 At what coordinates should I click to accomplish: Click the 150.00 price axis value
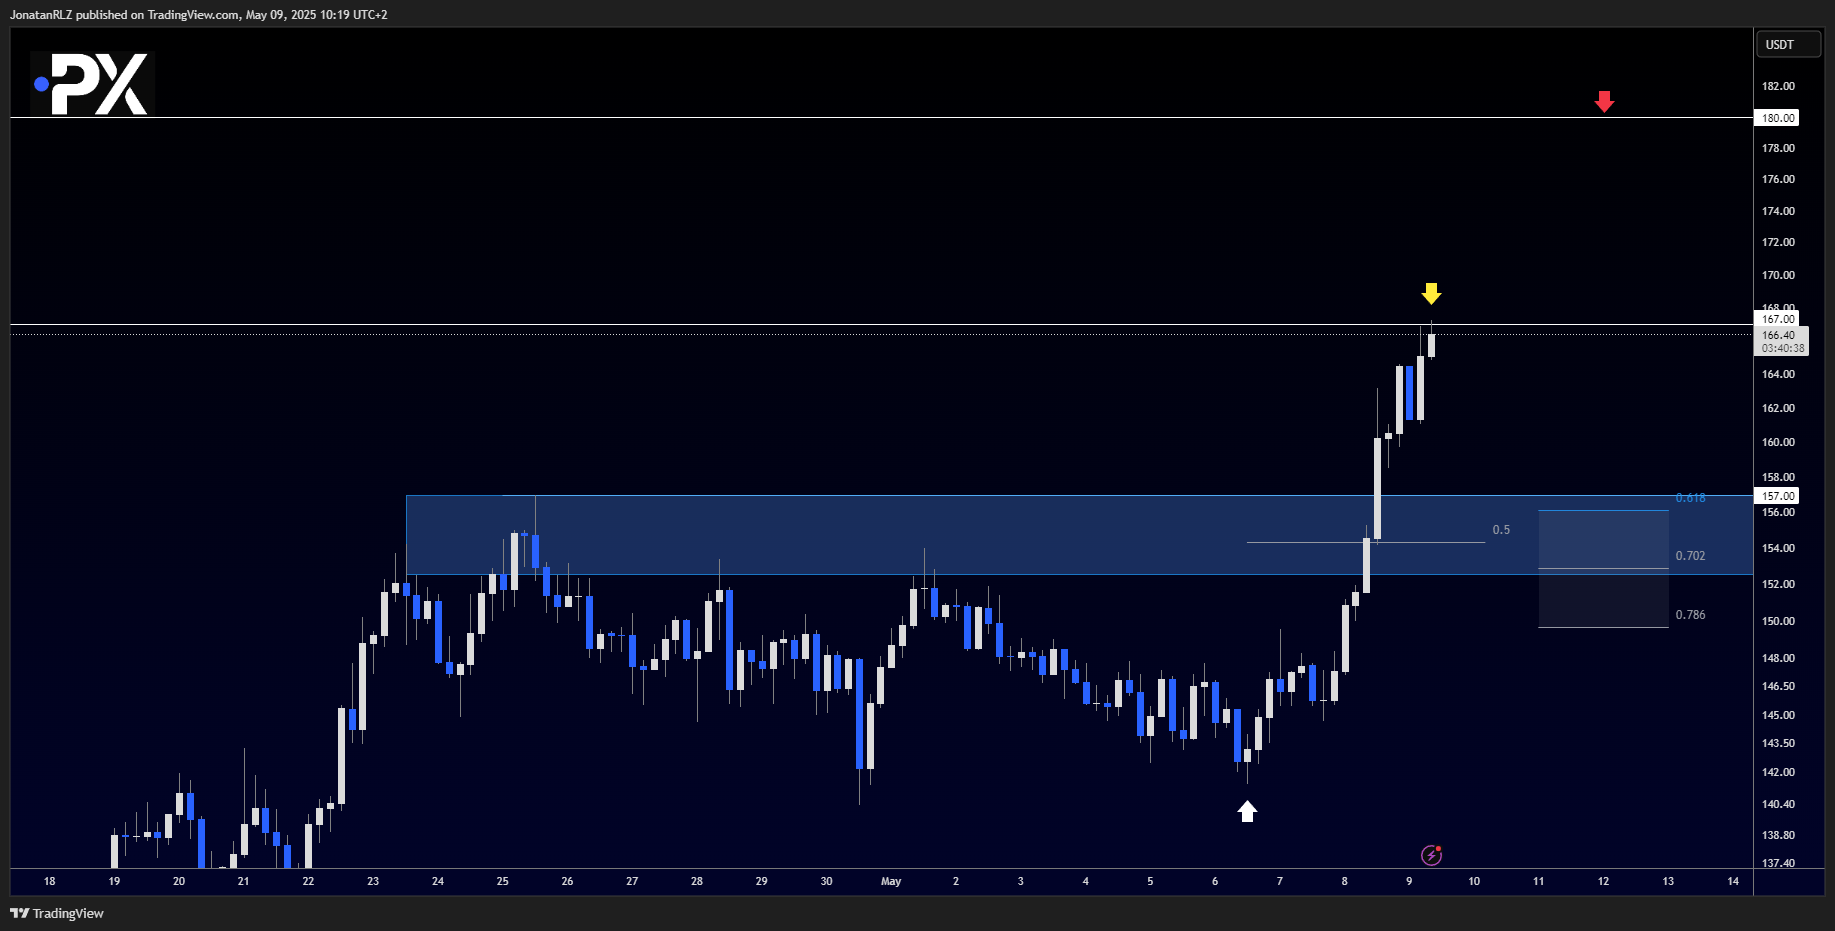[x=1778, y=621]
